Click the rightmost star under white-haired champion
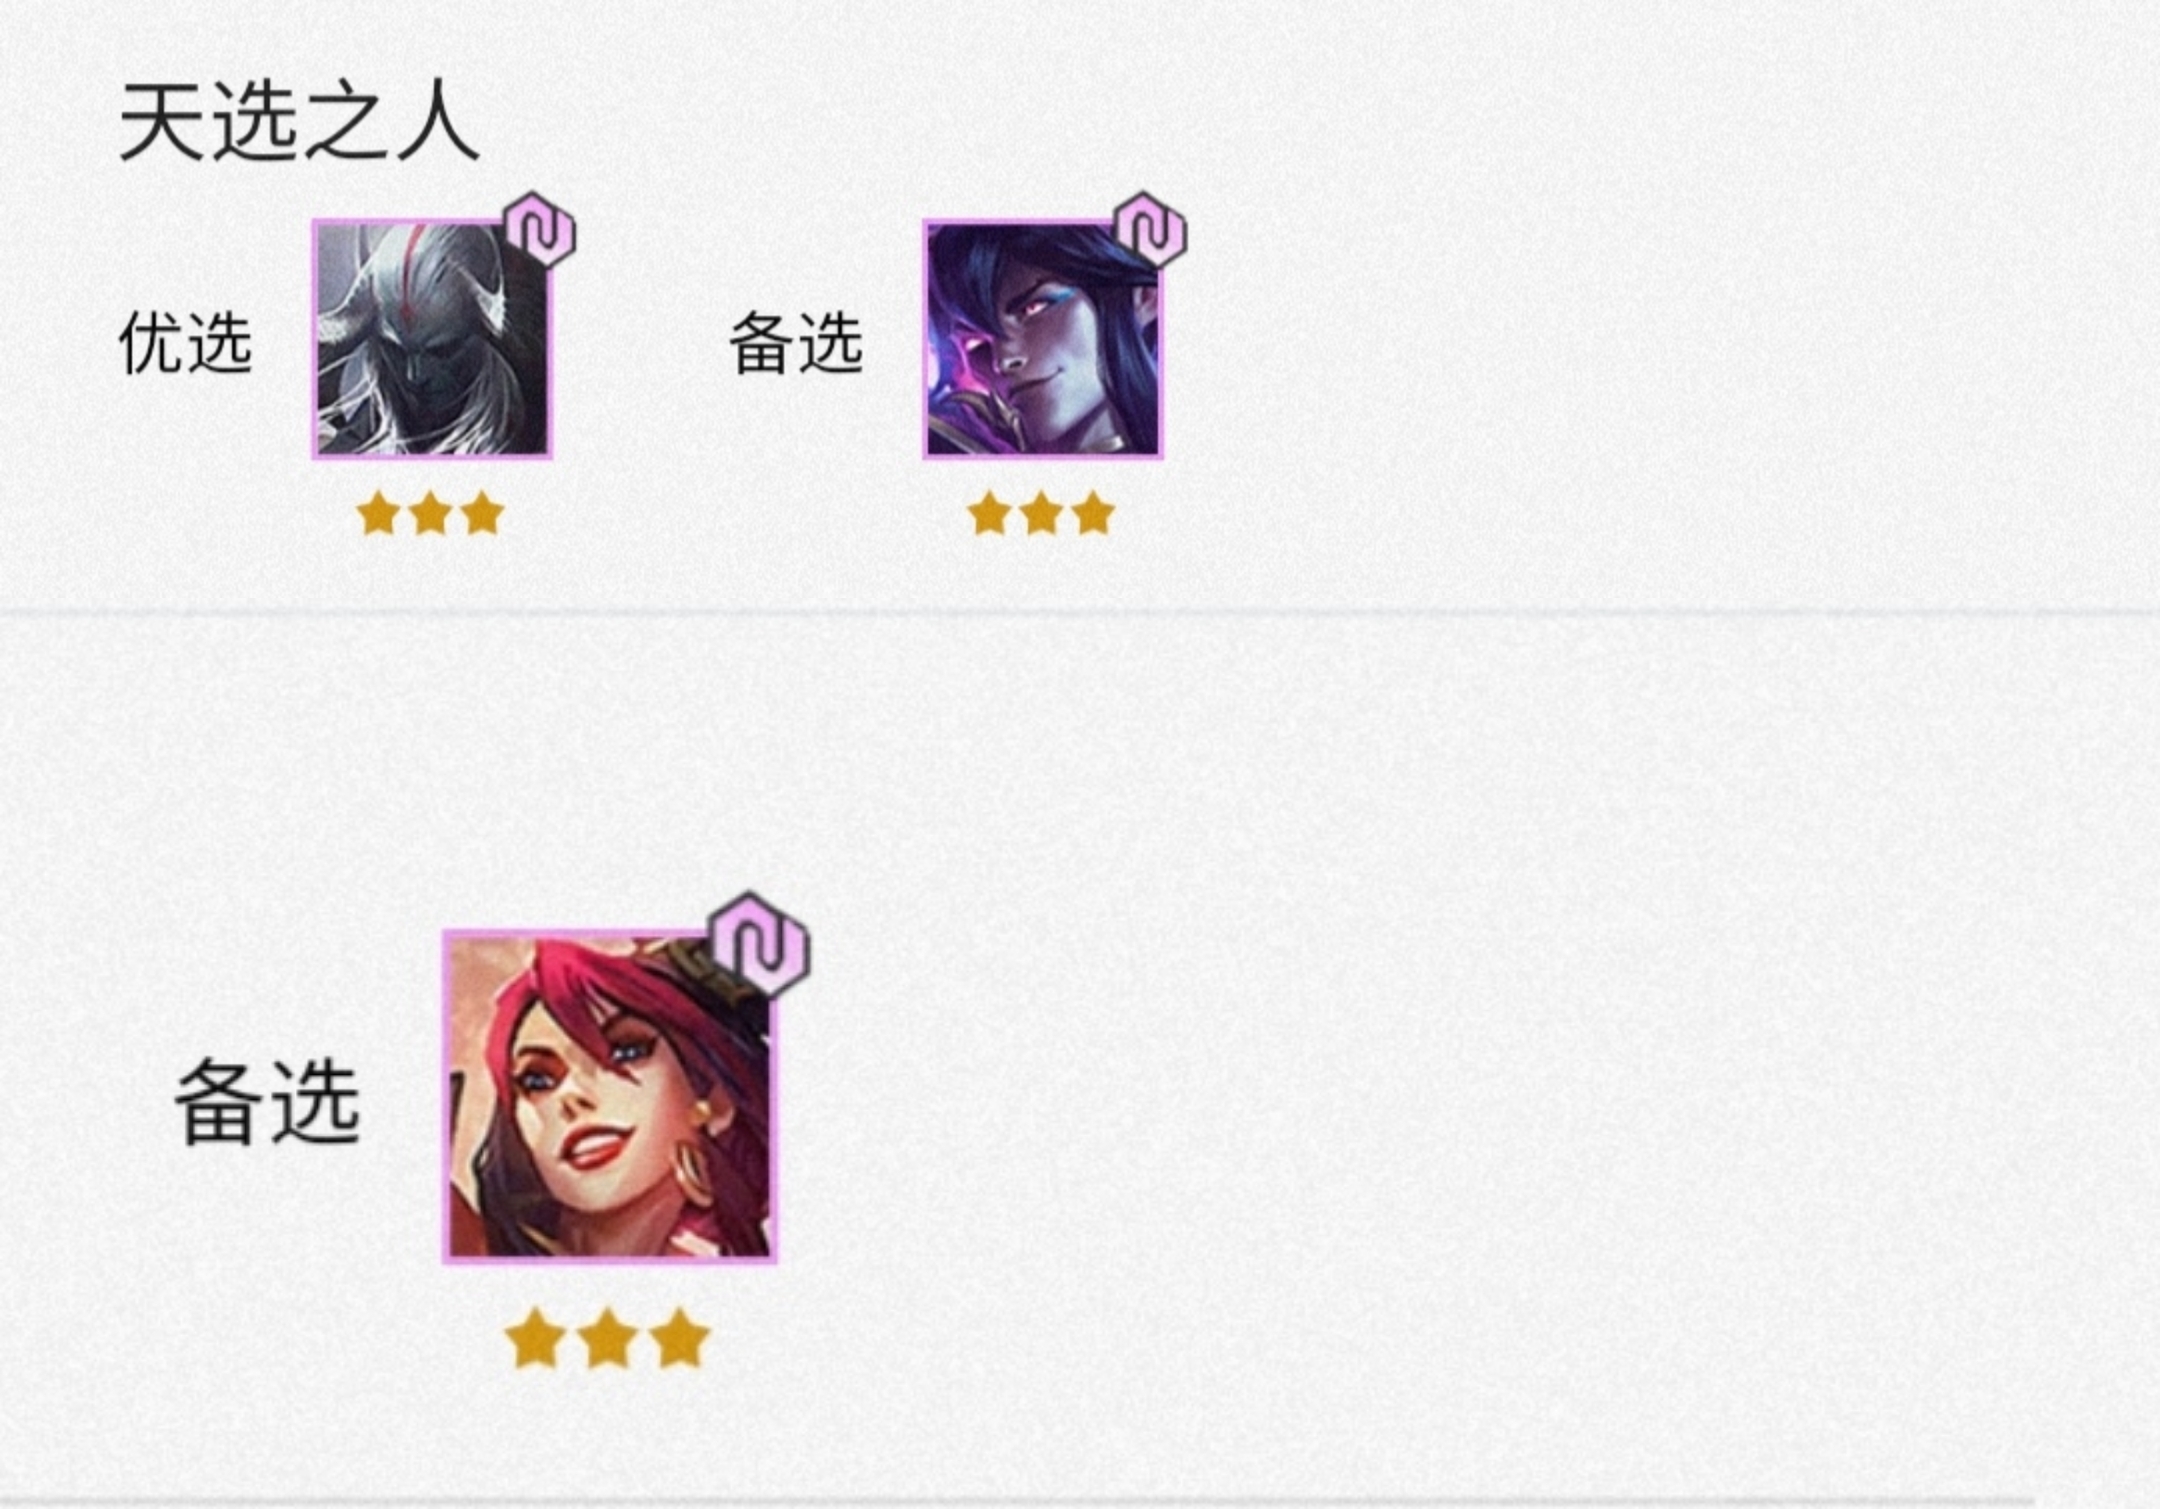The width and height of the screenshot is (2160, 1509). (x=483, y=514)
